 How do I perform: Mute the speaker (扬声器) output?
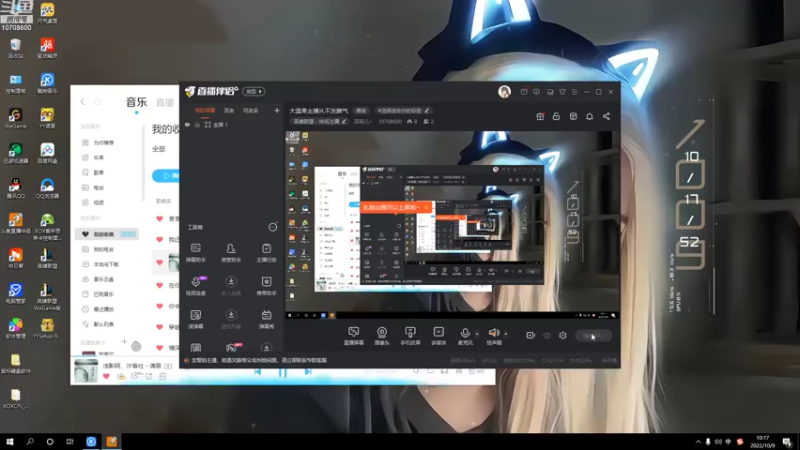pos(493,336)
